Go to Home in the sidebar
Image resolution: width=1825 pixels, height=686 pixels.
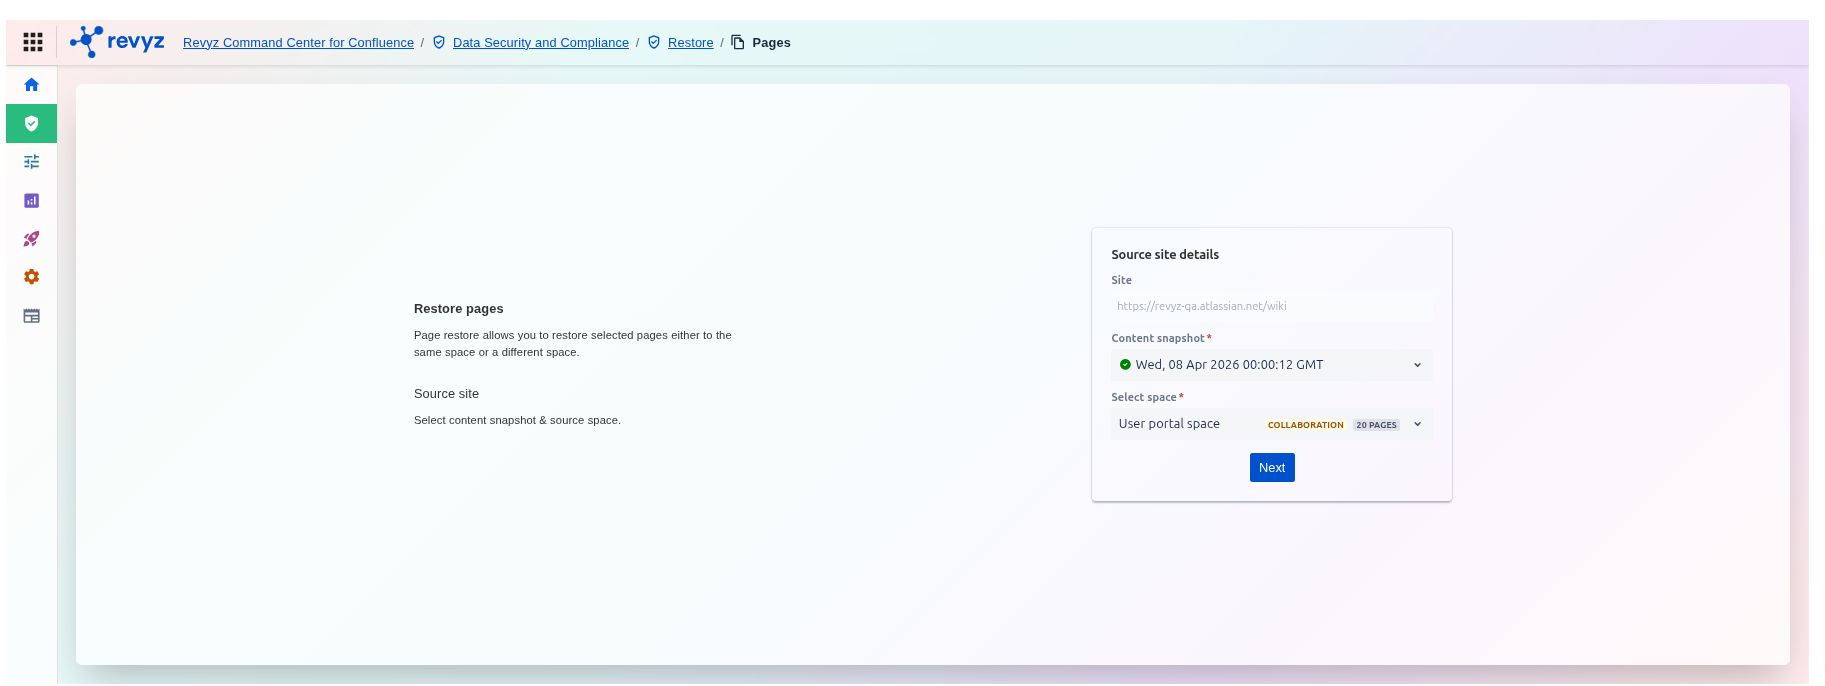[x=32, y=85]
